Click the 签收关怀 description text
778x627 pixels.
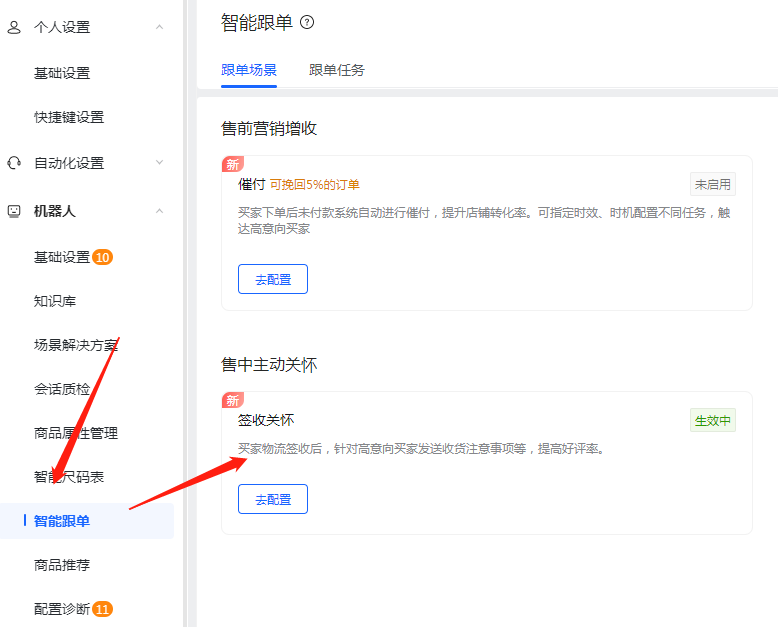421,449
